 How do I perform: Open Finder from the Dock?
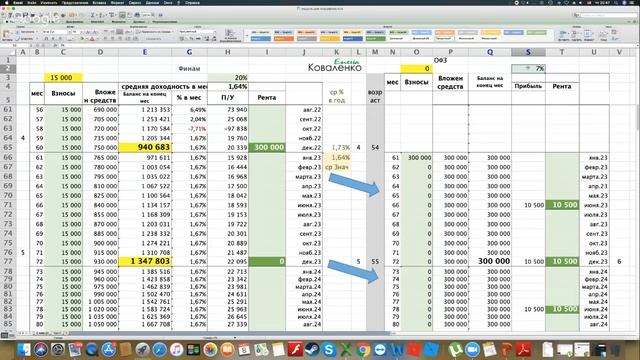tap(24, 350)
